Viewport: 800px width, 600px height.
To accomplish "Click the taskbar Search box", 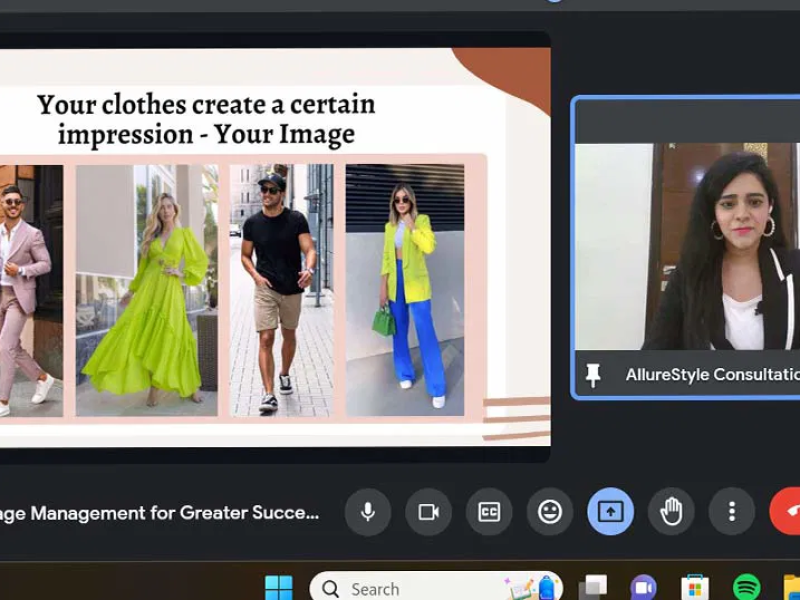I will coord(436,588).
